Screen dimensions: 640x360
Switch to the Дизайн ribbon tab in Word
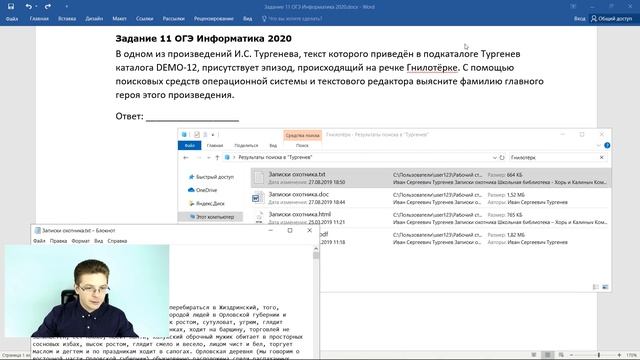point(94,19)
